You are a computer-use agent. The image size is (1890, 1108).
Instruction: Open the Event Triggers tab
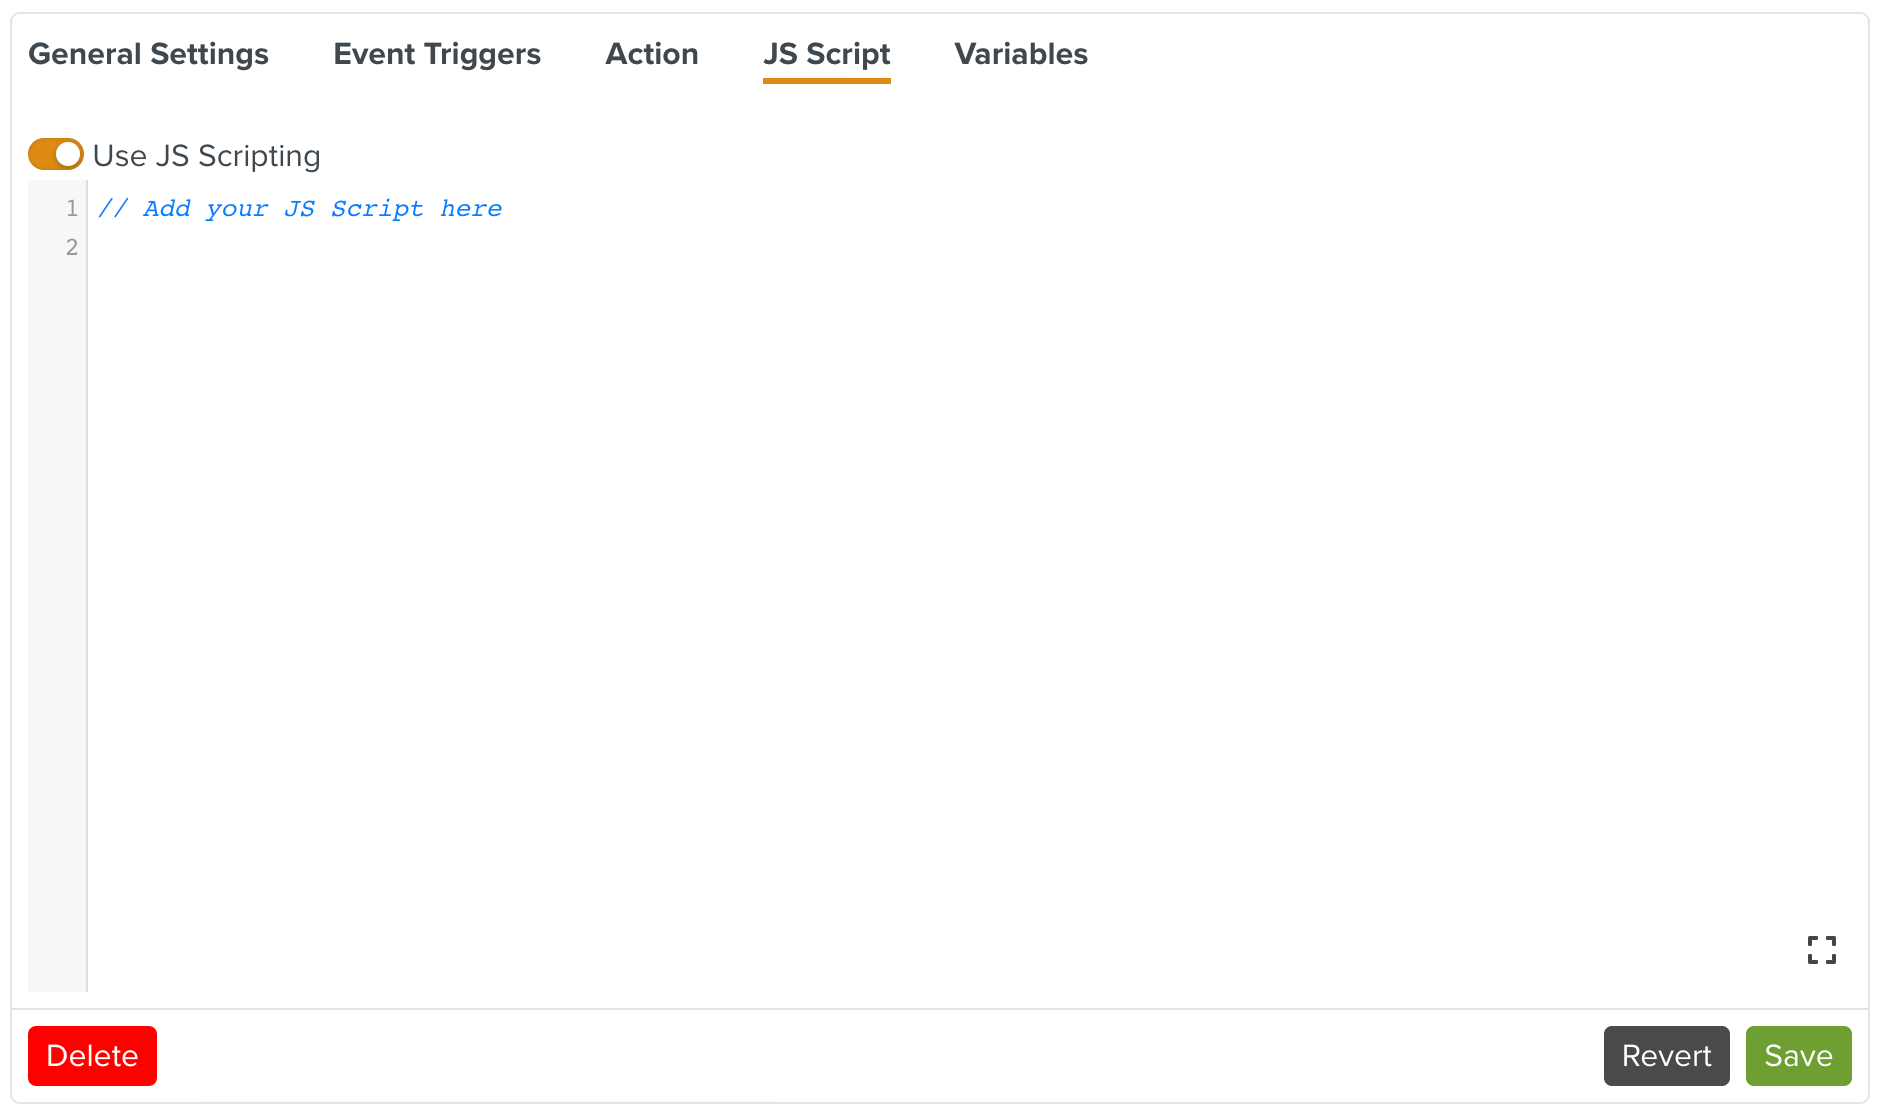pyautogui.click(x=437, y=55)
